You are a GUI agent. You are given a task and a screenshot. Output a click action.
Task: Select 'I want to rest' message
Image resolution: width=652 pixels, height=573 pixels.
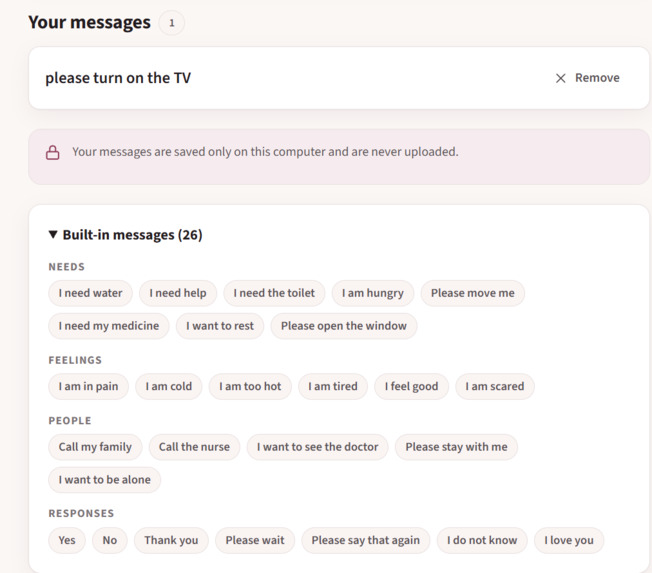[220, 326]
